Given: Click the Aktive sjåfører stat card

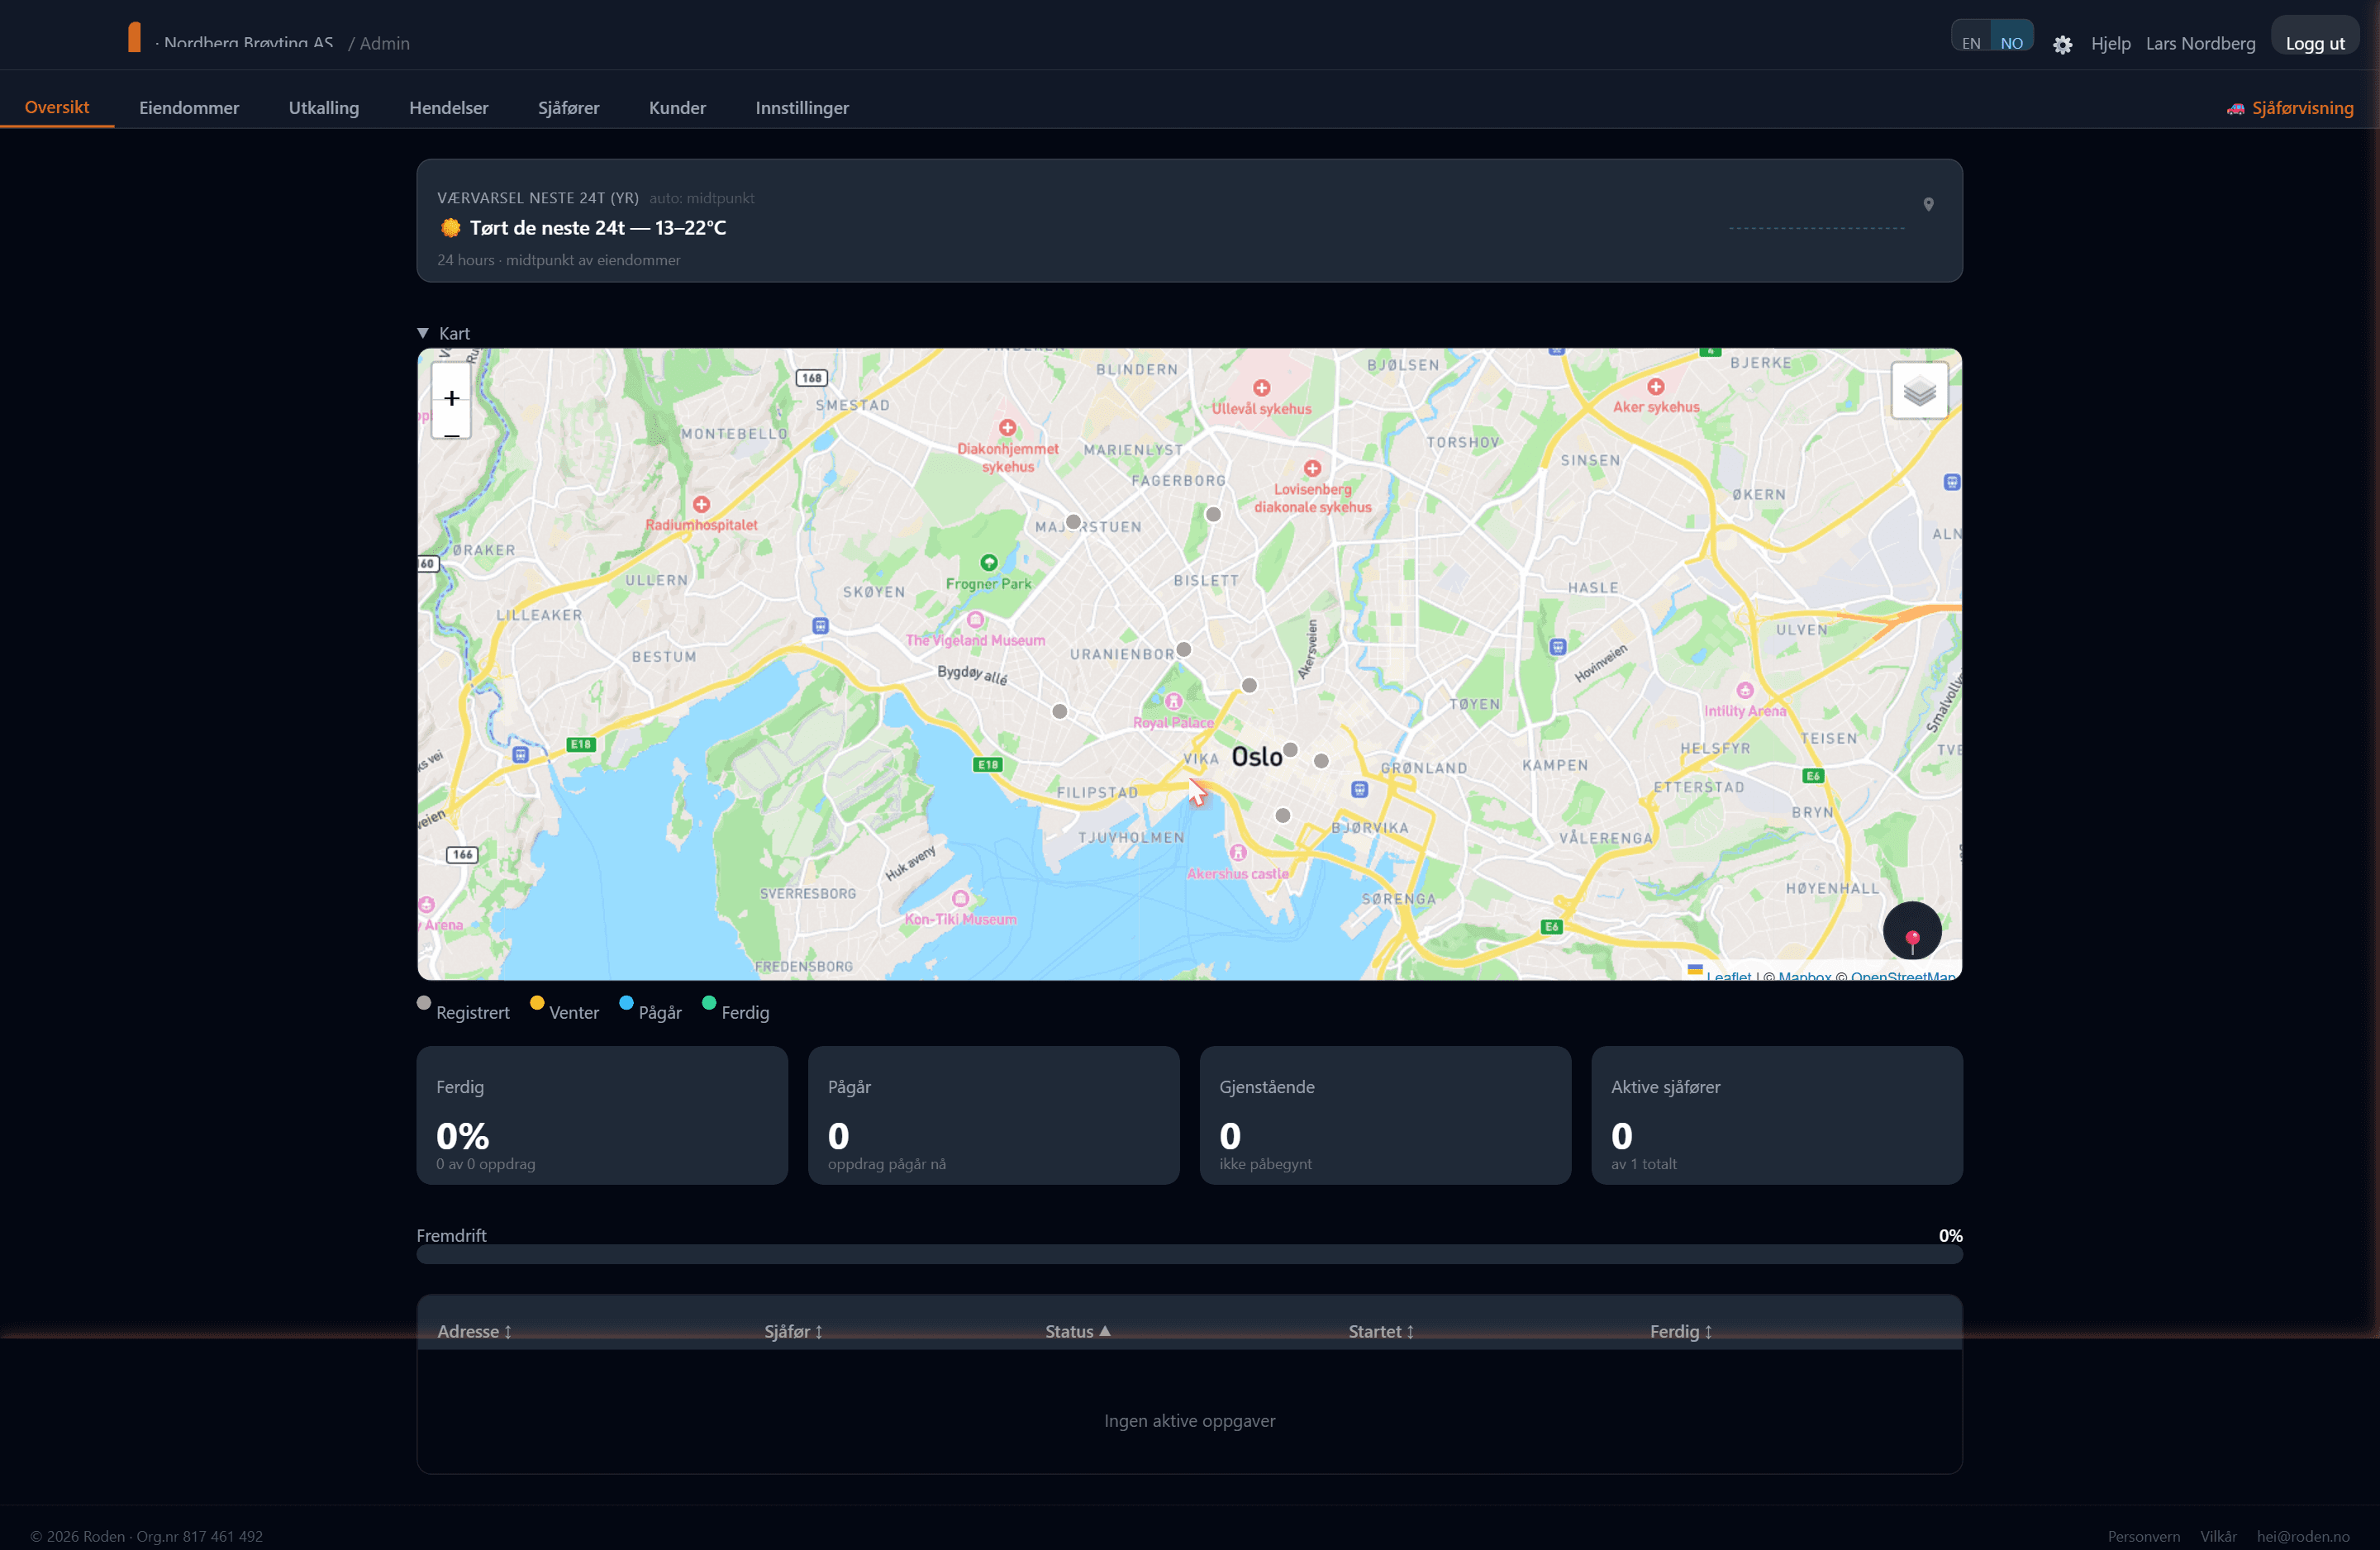Looking at the screenshot, I should click(x=1777, y=1115).
